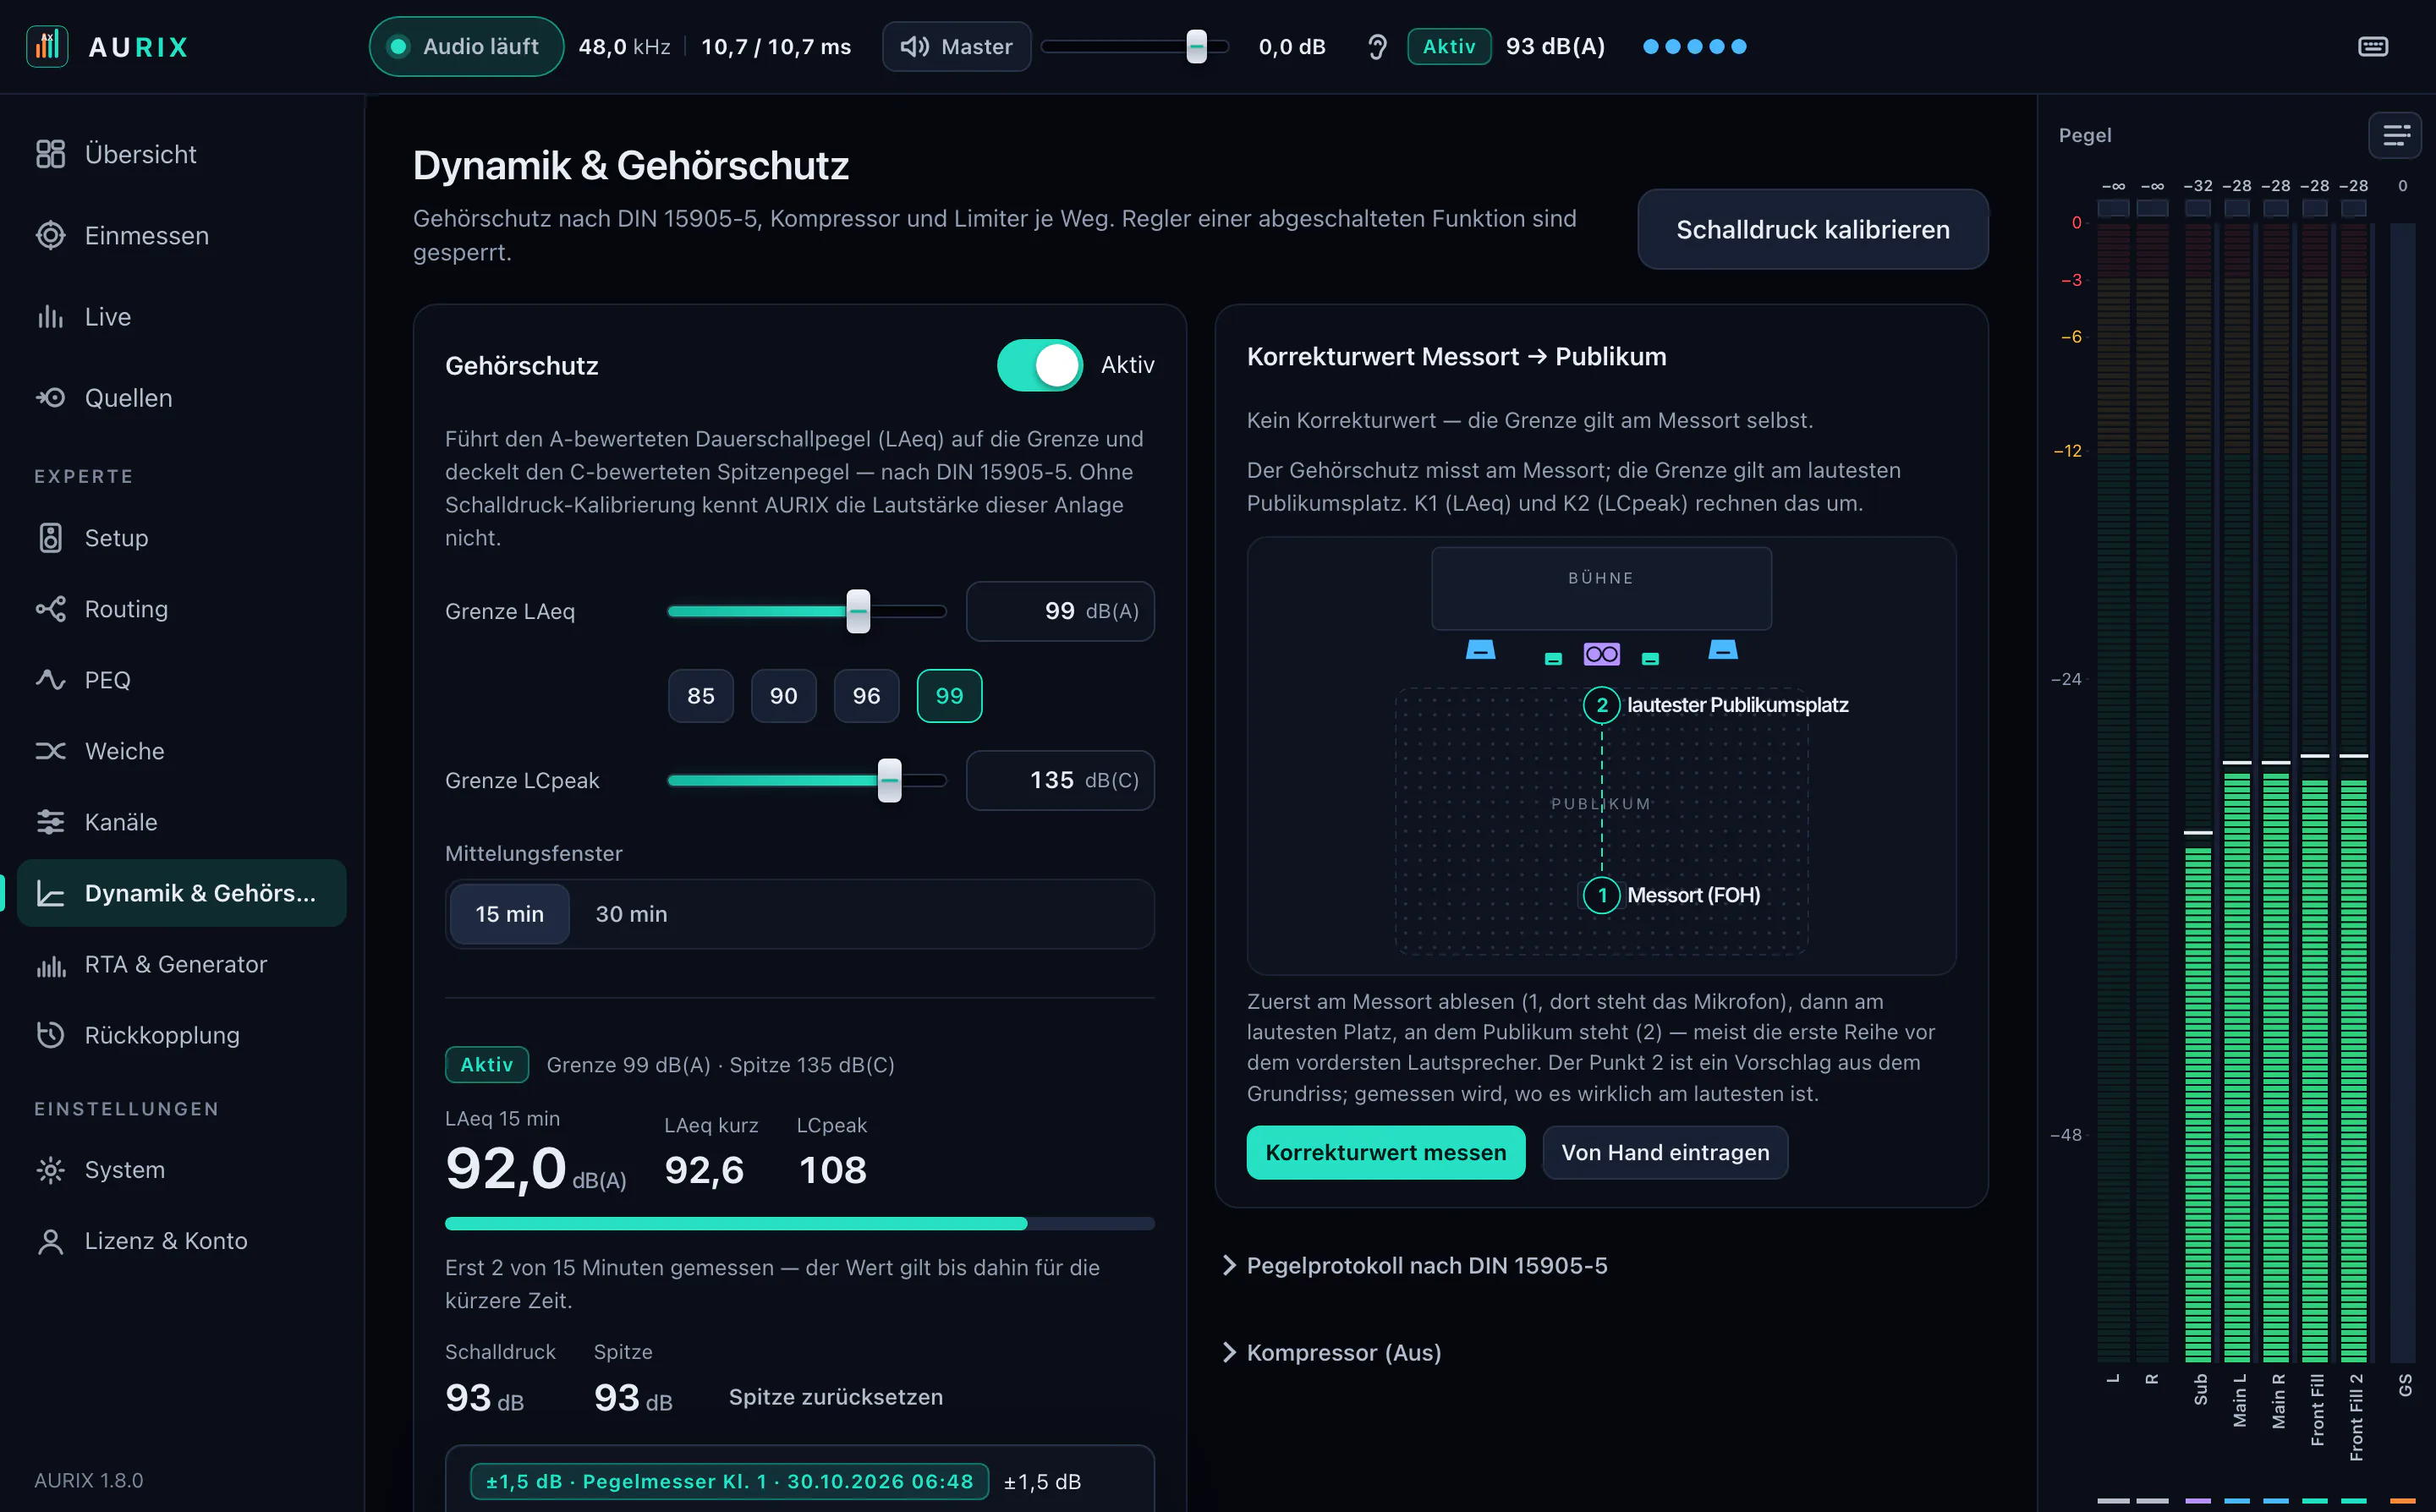Click the System gear icon
The height and width of the screenshot is (1512, 2436).
point(50,1170)
